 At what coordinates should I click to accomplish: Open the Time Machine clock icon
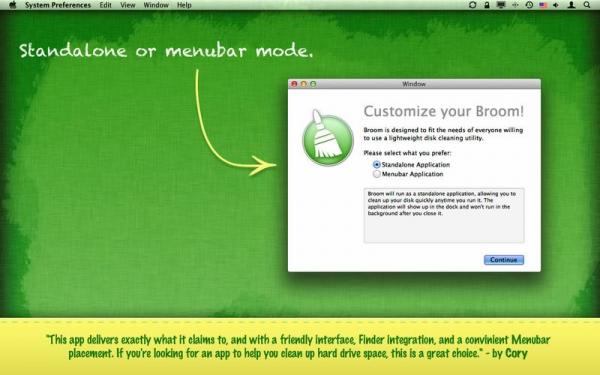(529, 5)
